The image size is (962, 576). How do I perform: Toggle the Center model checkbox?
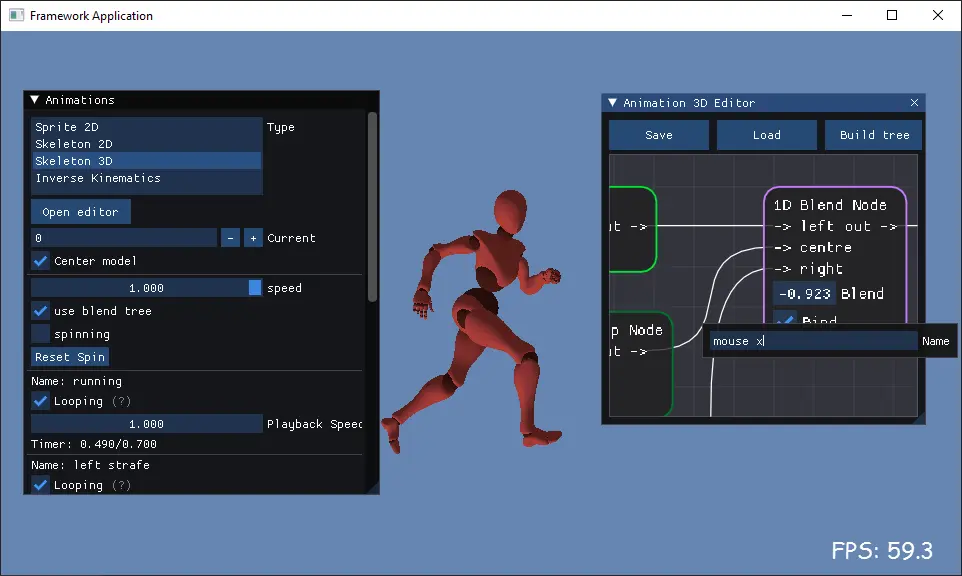[x=40, y=260]
